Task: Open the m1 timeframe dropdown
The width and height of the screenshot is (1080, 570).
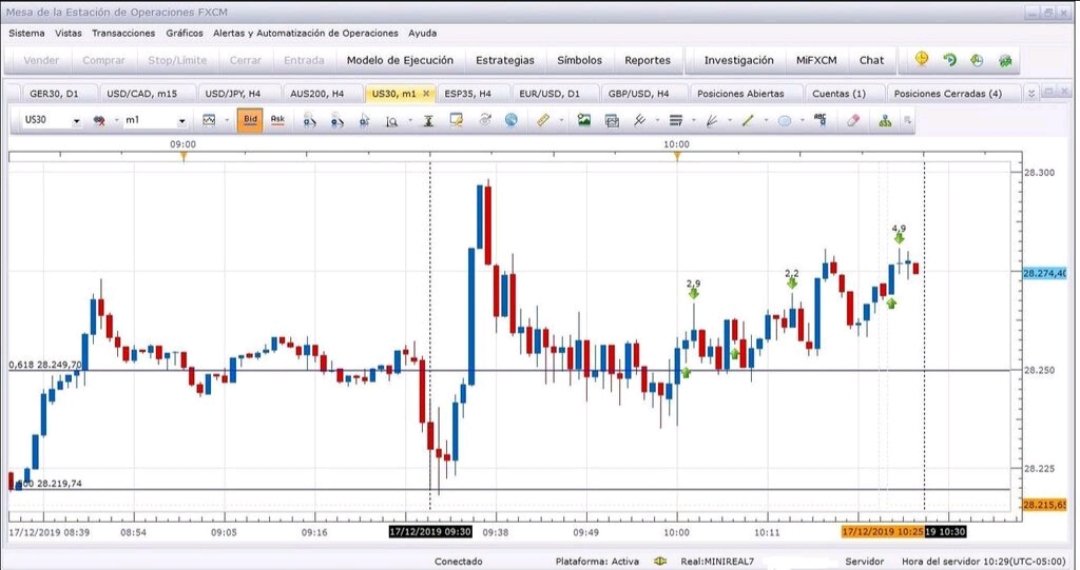Action: 182,121
